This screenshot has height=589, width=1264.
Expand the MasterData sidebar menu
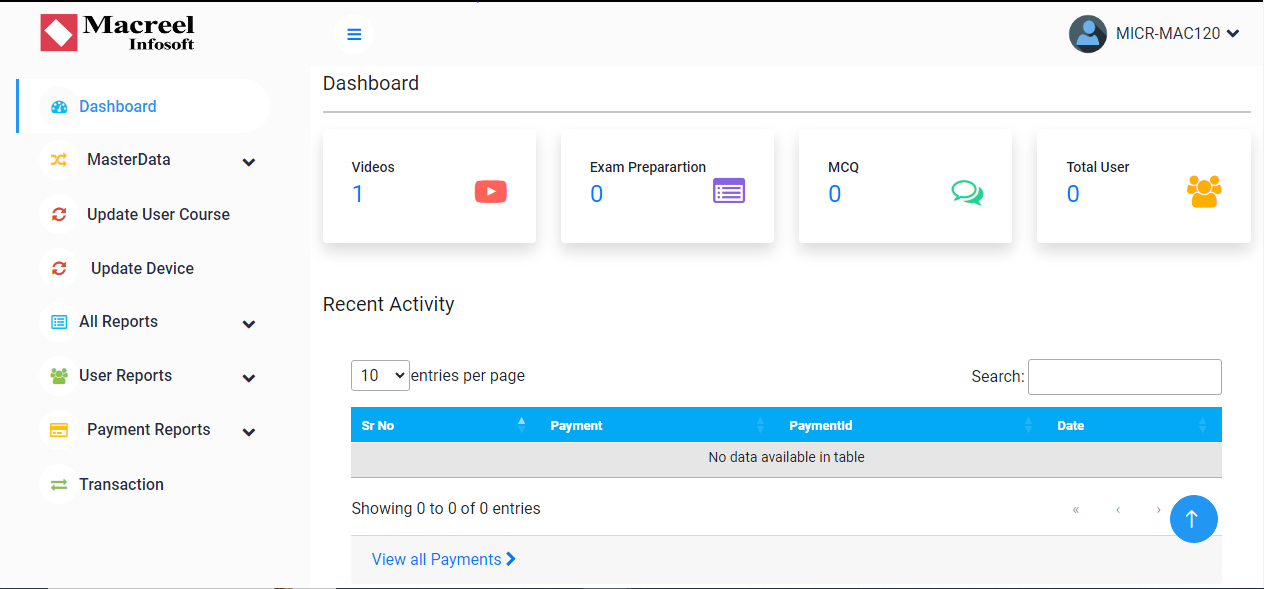[x=148, y=160]
